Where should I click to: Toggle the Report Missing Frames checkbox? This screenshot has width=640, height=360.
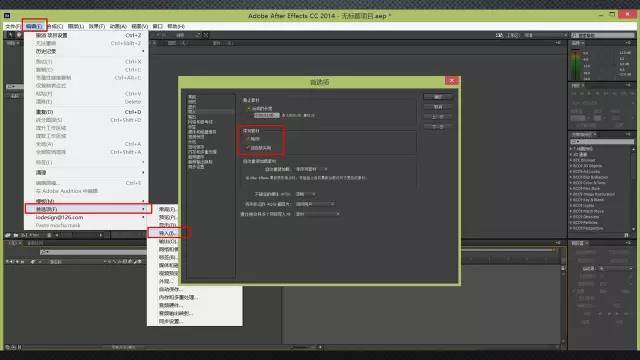pyautogui.click(x=248, y=148)
